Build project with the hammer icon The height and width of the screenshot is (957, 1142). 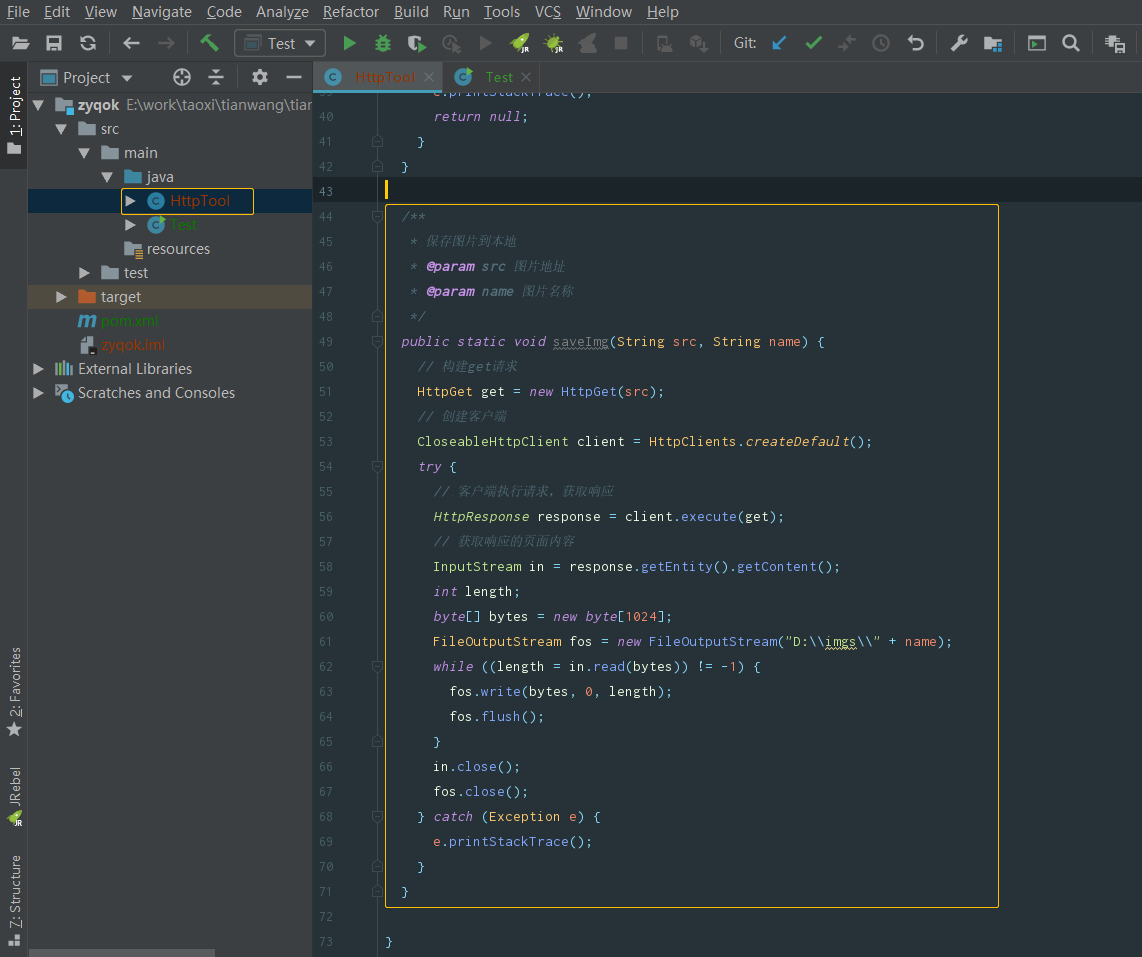click(209, 43)
